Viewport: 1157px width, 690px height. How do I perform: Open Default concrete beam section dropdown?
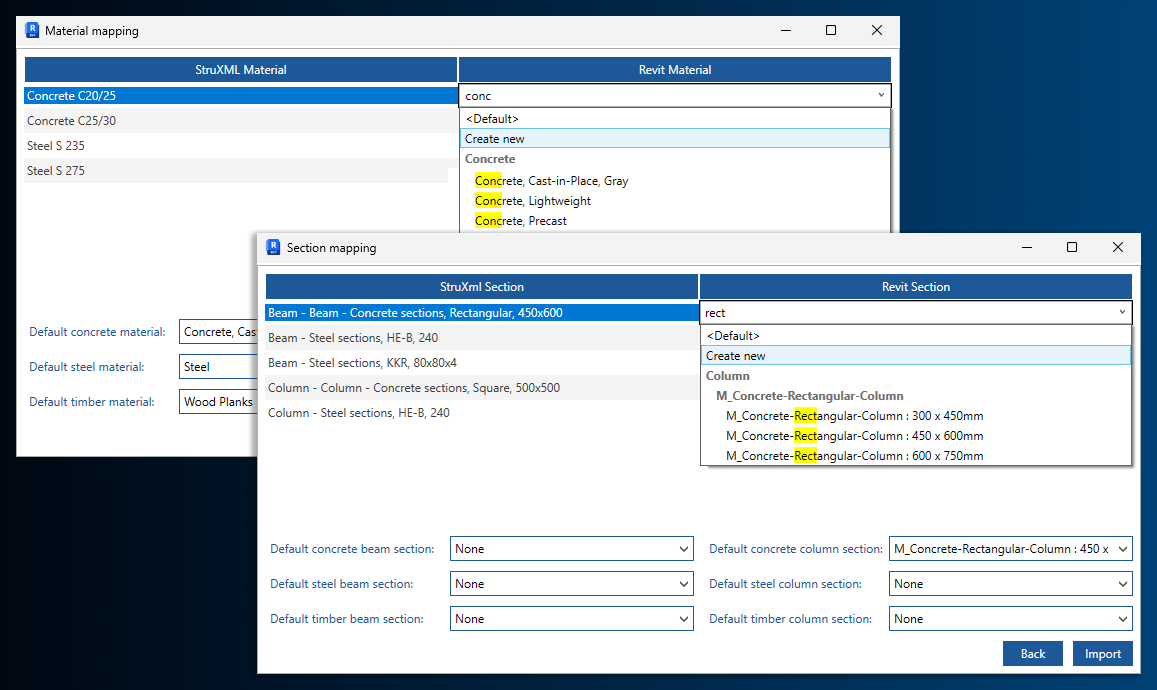tap(572, 549)
